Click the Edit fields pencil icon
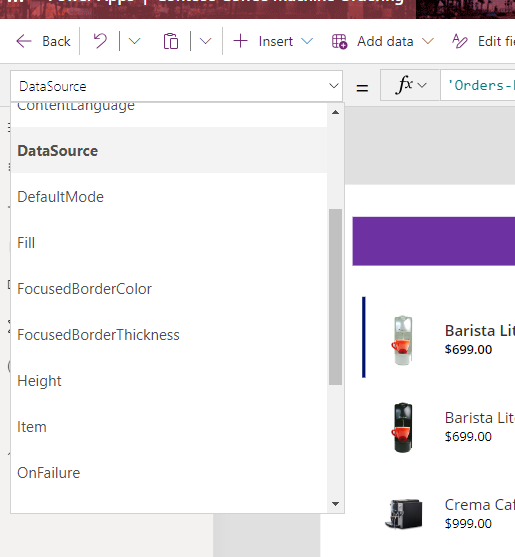This screenshot has width=515, height=557. [x=460, y=41]
